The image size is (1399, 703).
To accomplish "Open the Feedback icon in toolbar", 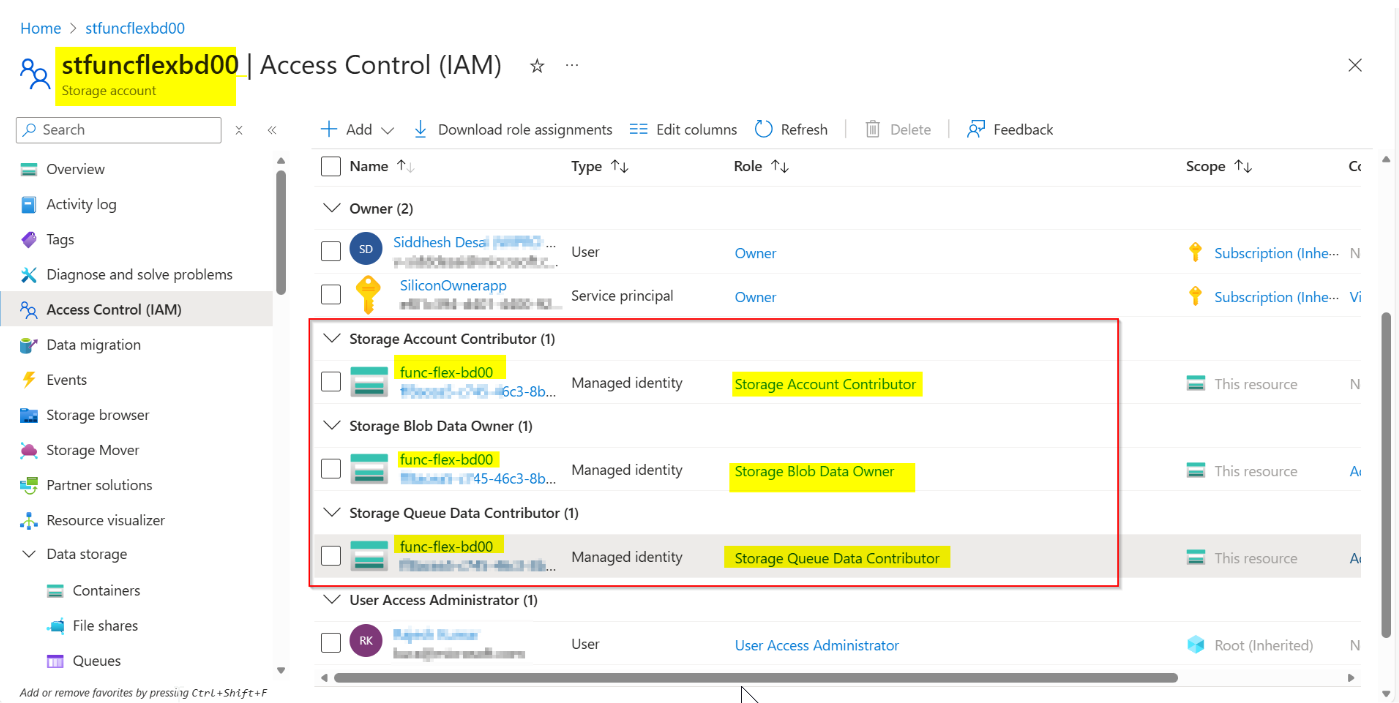I will 976,129.
